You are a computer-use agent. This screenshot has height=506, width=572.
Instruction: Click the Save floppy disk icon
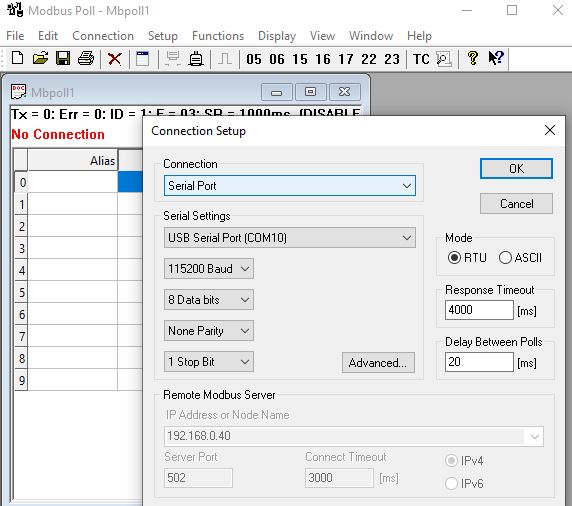63,58
